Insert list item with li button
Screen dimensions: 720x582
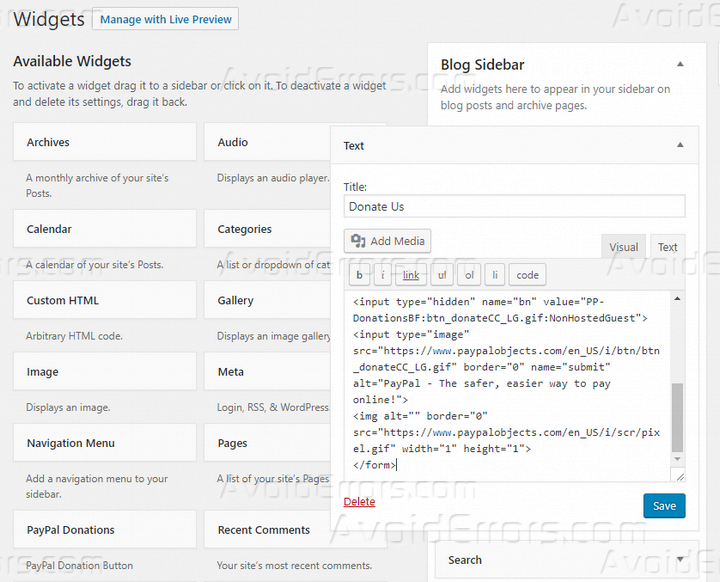tap(494, 275)
